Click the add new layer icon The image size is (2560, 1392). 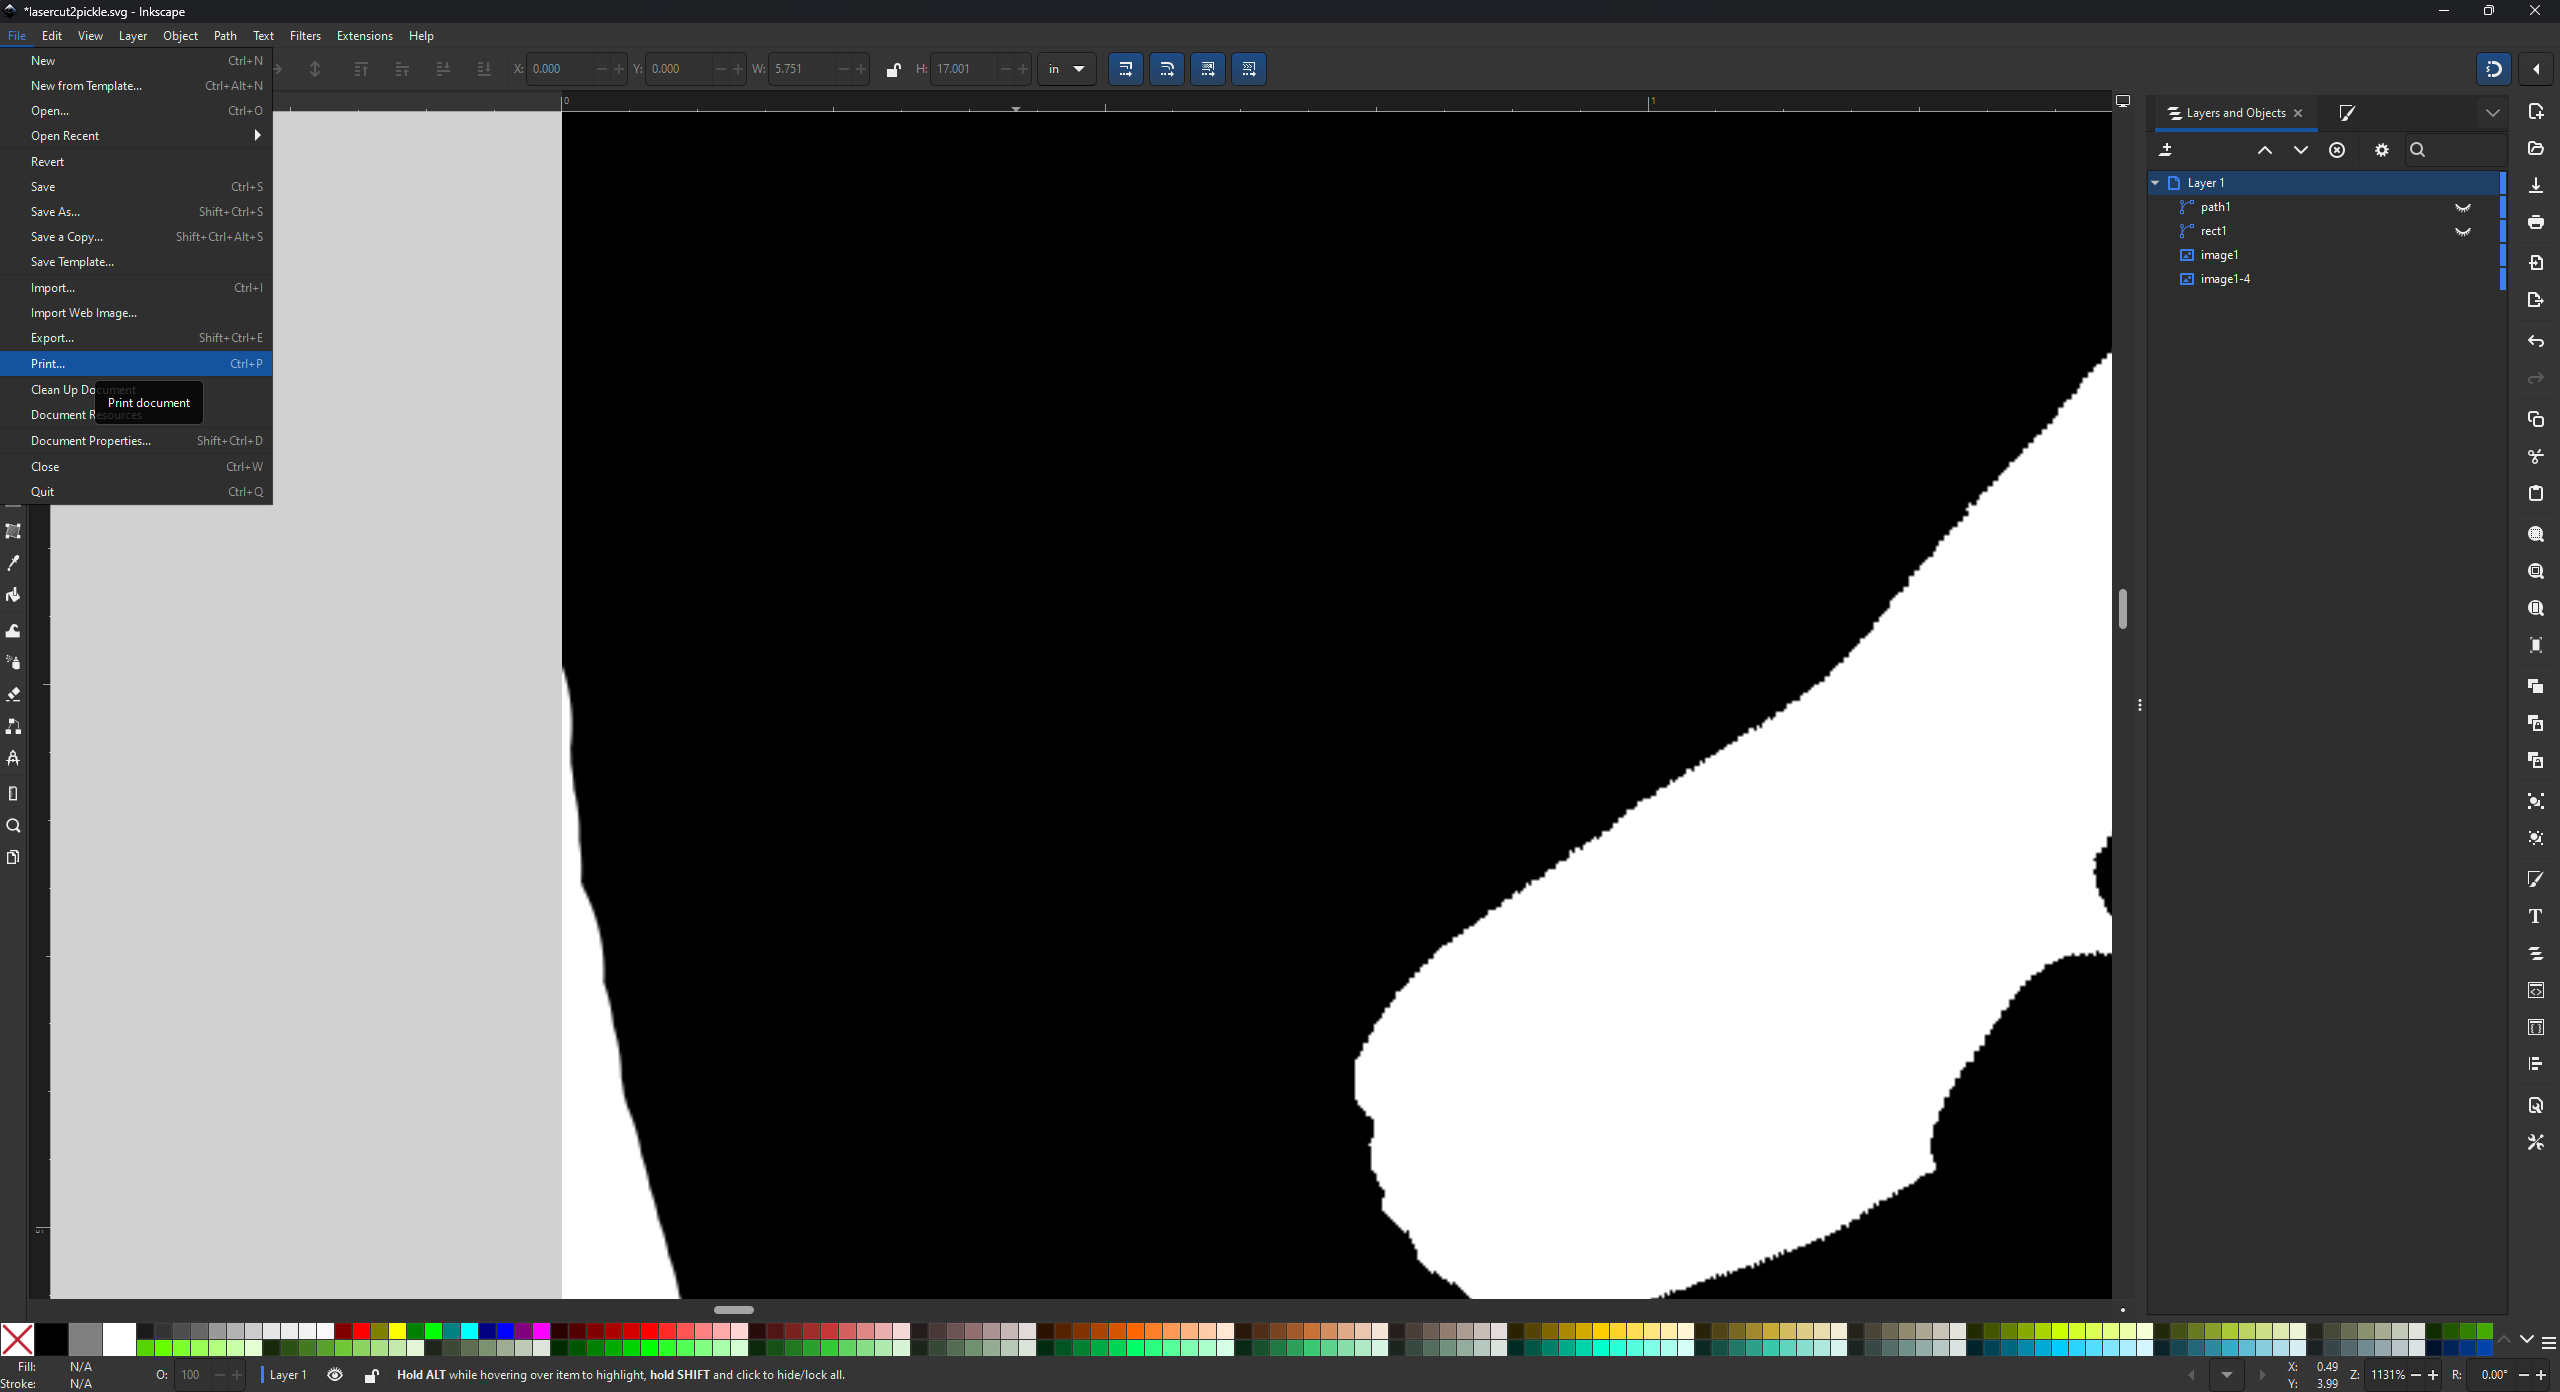2166,150
